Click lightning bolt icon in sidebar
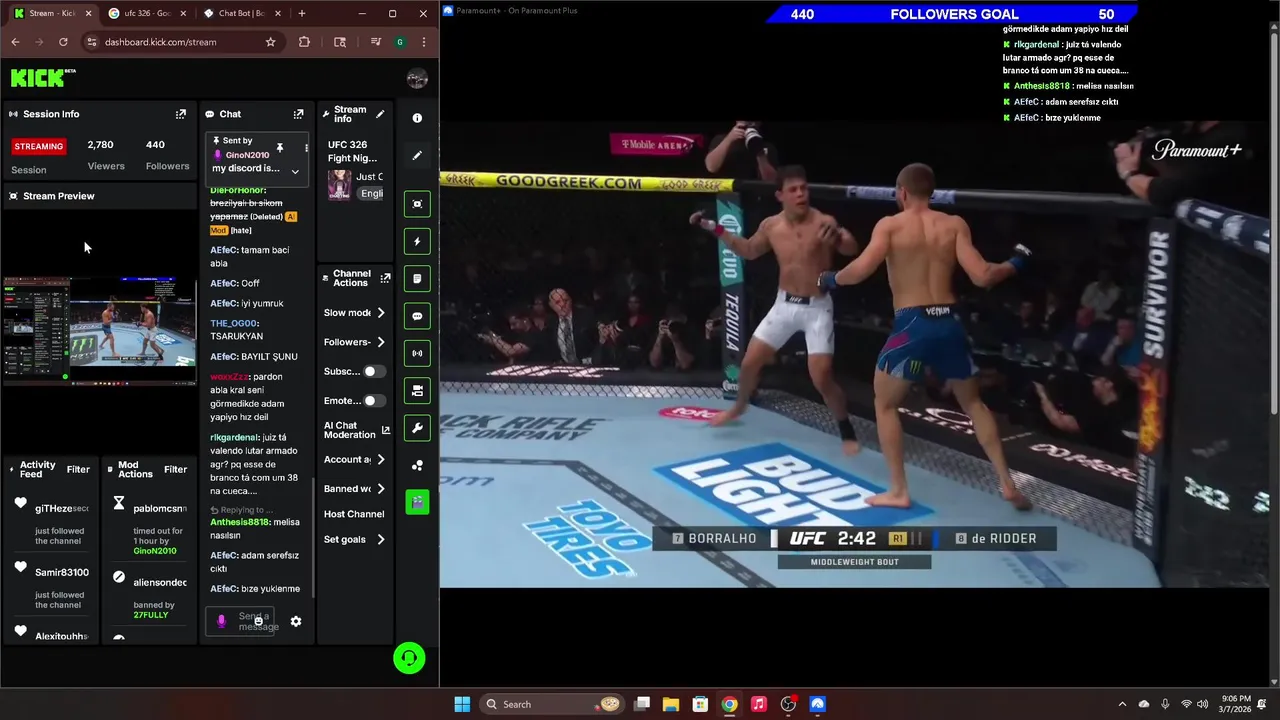 pyautogui.click(x=417, y=241)
